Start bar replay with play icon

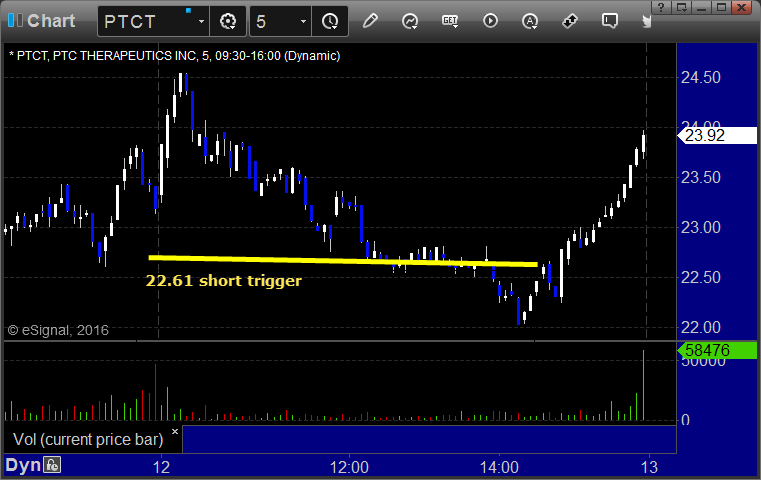(x=490, y=21)
